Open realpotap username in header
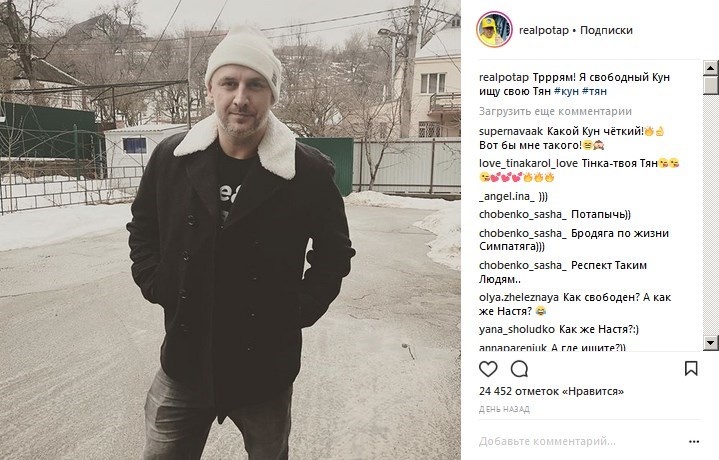This screenshot has height=460, width=719. (x=544, y=30)
